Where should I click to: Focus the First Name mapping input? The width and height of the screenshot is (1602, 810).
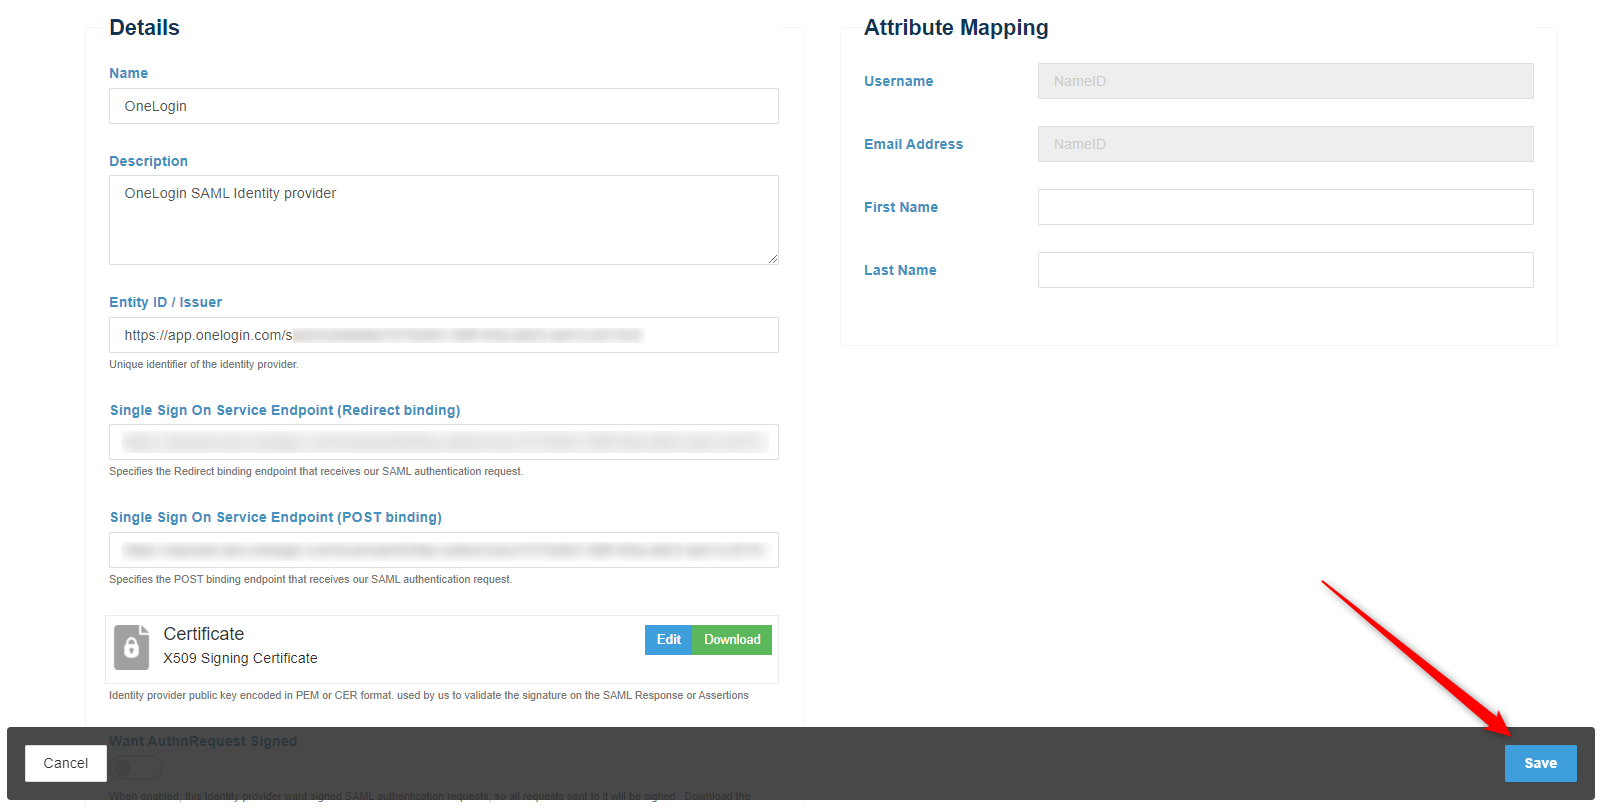click(x=1285, y=207)
